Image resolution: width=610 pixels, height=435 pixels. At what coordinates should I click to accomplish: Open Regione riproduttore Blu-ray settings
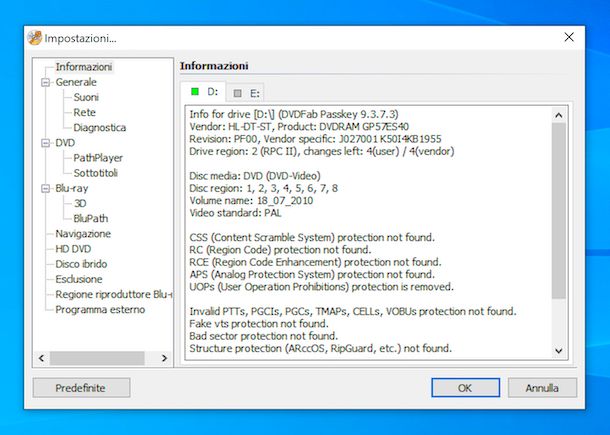[114, 295]
